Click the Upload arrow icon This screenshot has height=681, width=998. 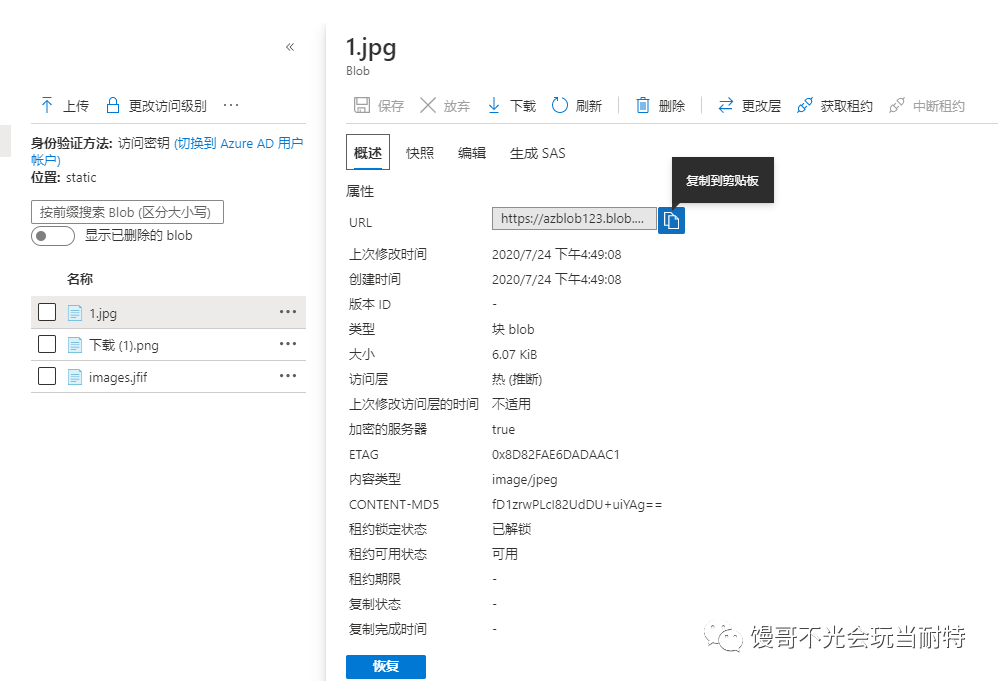[x=46, y=105]
